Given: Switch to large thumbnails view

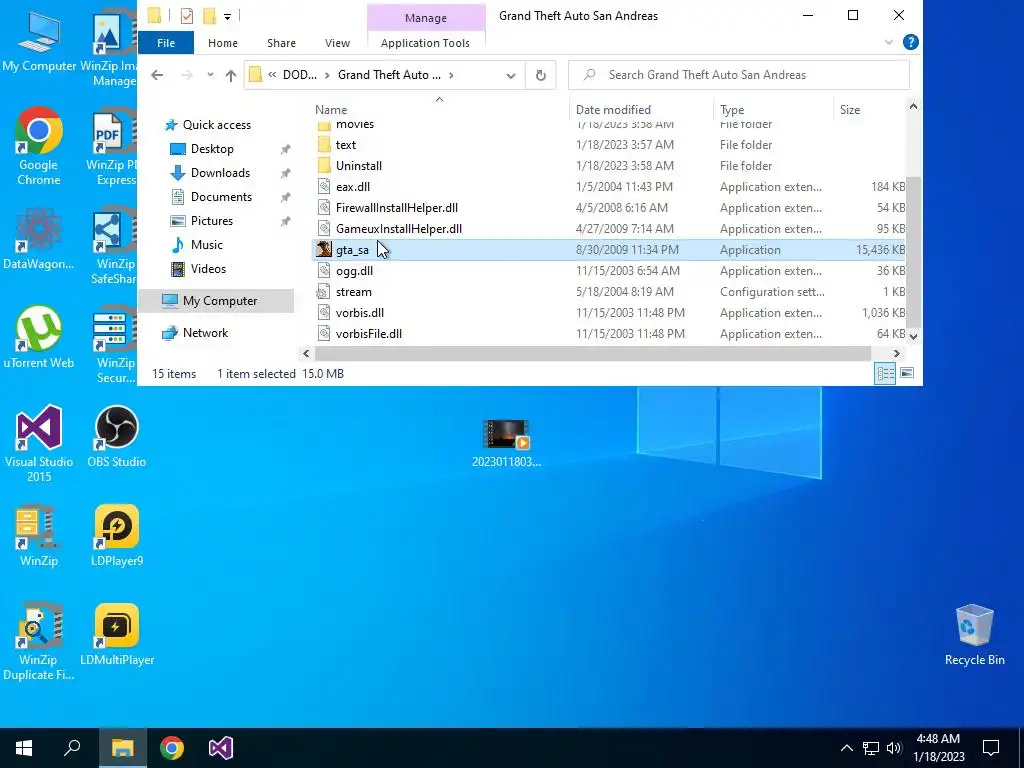Looking at the screenshot, I should tap(907, 374).
